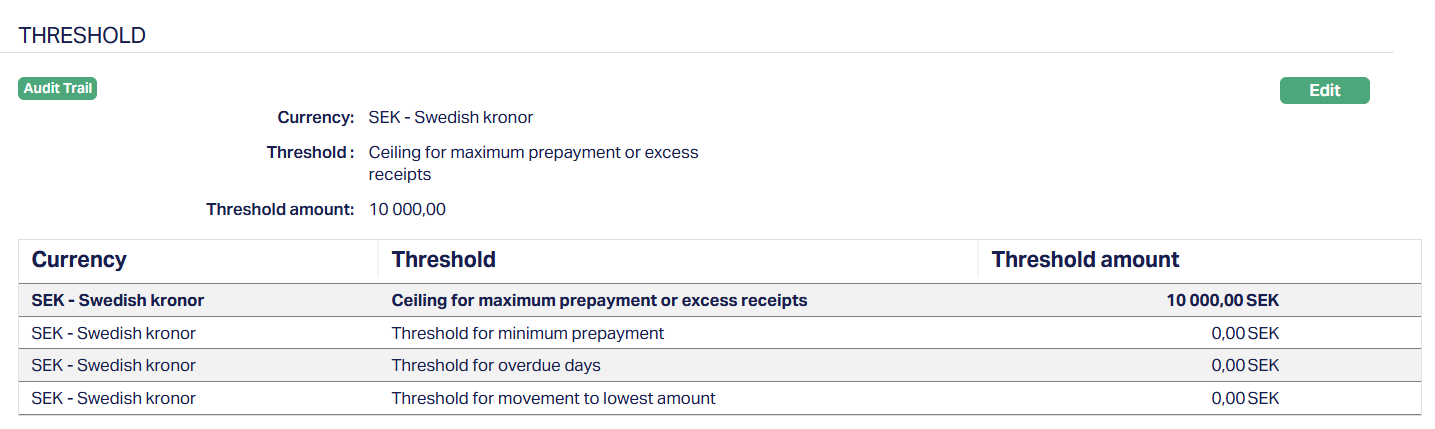Select the Threshold for minimum prepayment row

point(527,333)
